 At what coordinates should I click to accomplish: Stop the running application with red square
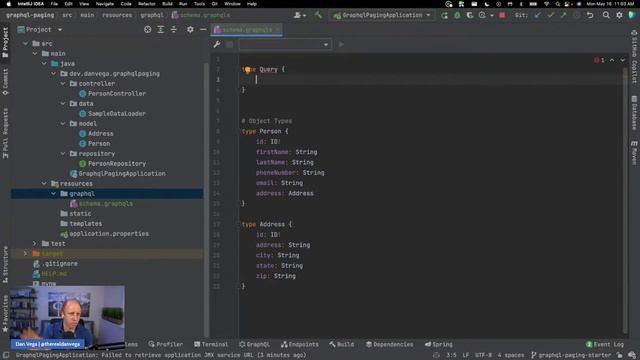click(502, 15)
